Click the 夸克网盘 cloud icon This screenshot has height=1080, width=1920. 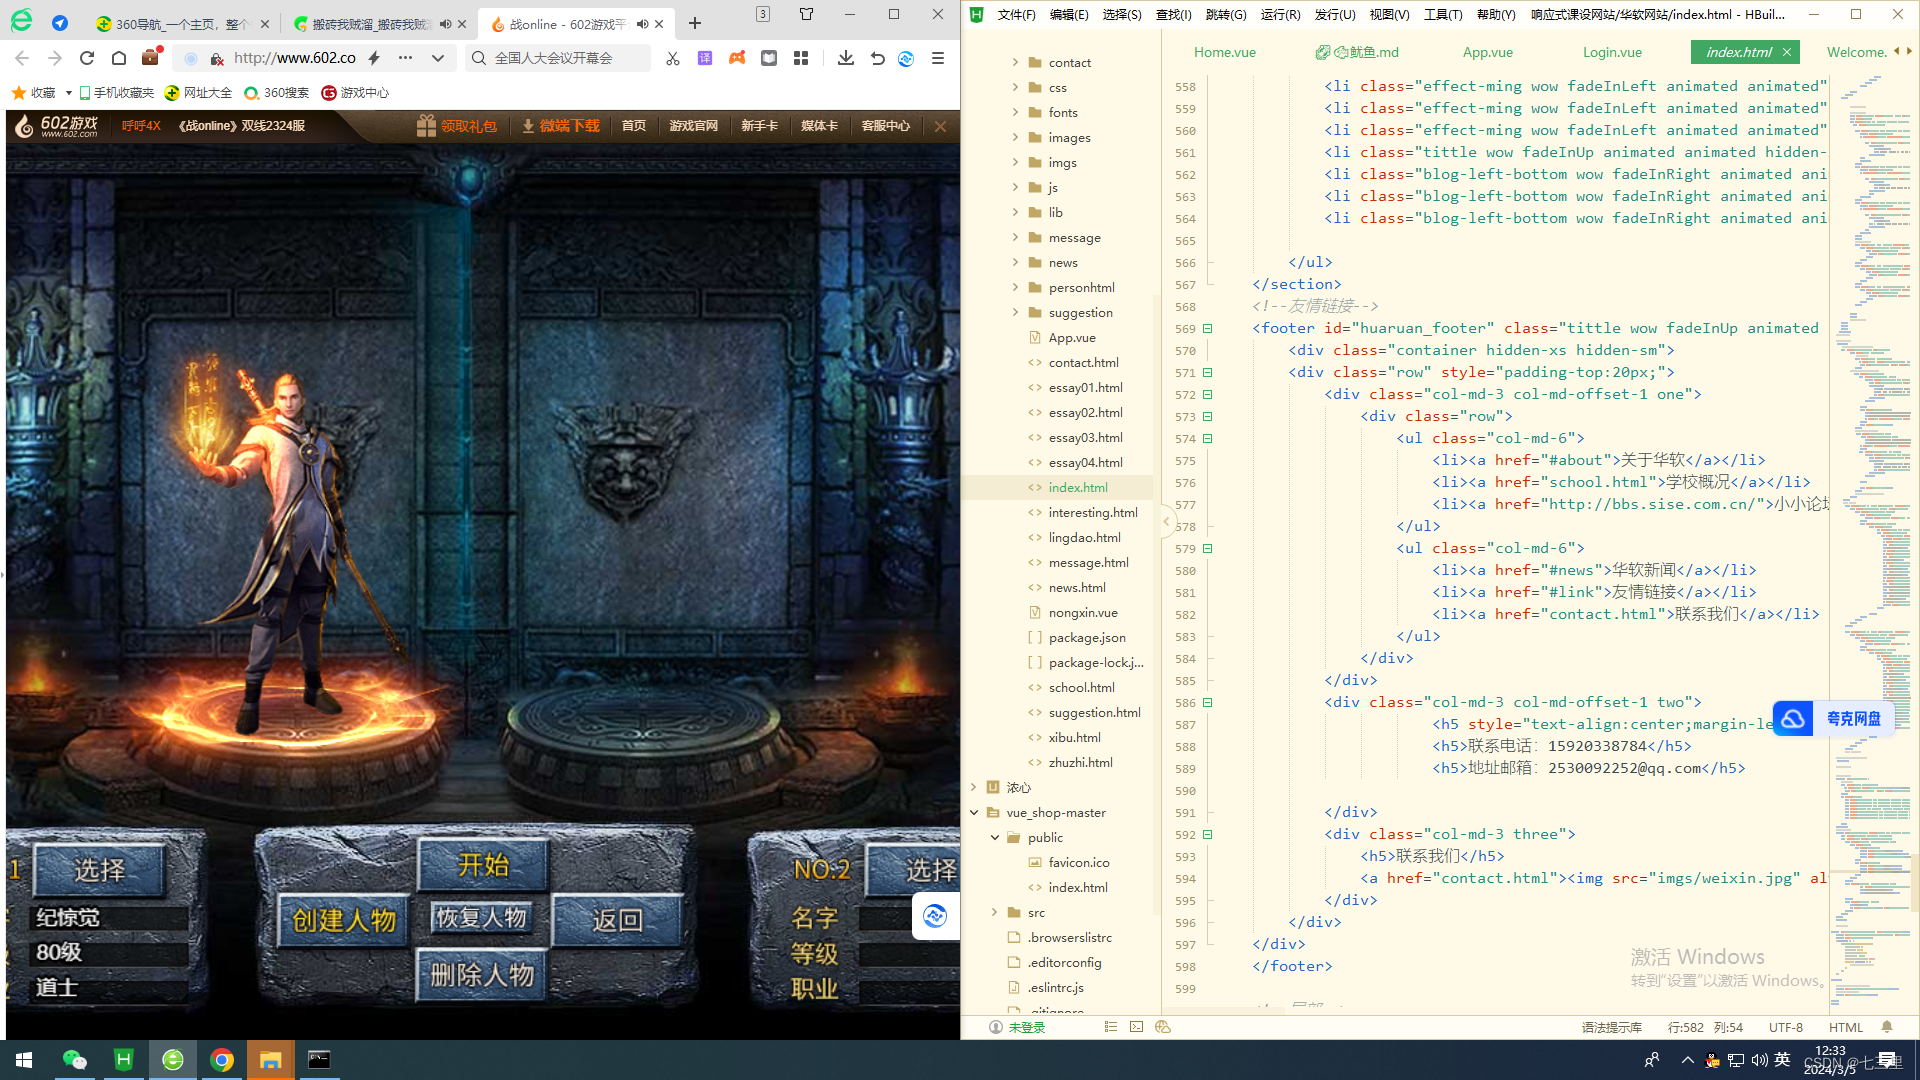point(1793,718)
